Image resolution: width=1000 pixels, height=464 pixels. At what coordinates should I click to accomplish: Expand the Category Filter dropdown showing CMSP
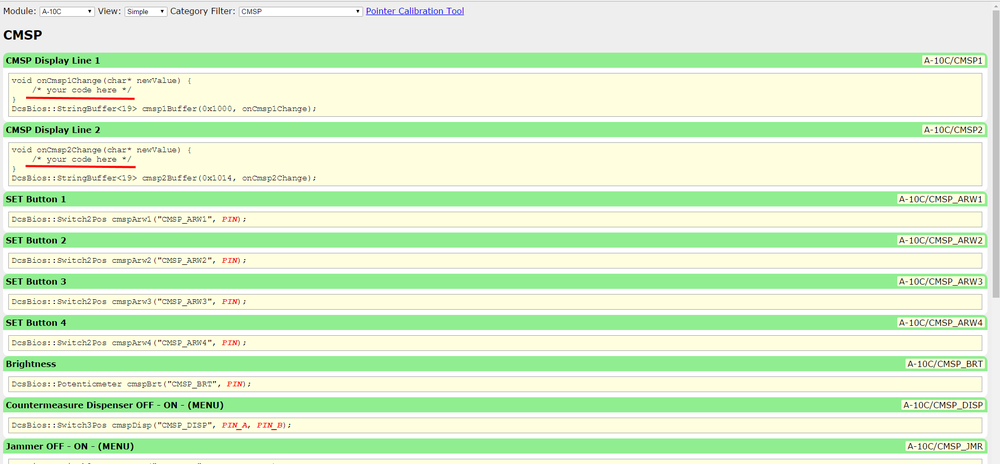pos(301,11)
